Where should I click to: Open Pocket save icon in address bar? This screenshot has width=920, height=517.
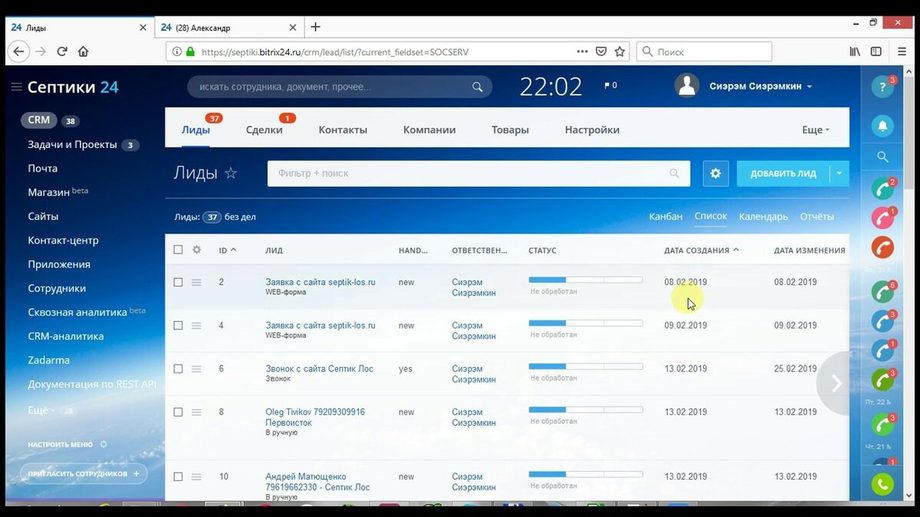click(x=601, y=52)
